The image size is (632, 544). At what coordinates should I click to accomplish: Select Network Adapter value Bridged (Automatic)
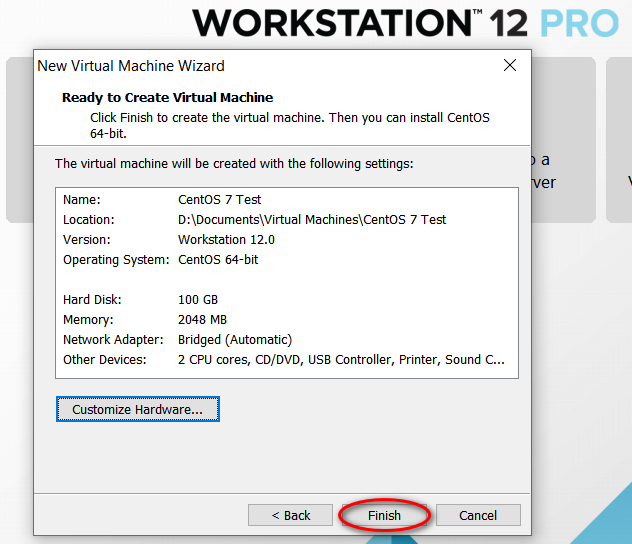(x=235, y=340)
